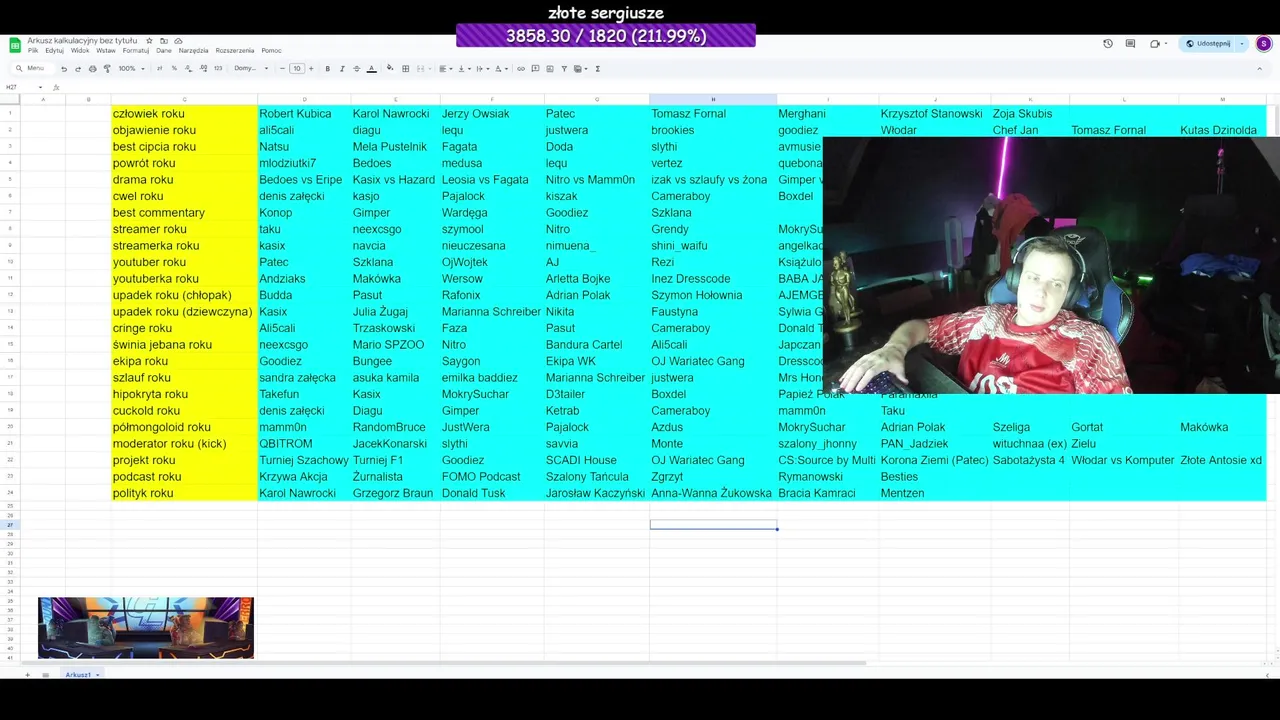Screen dimensions: 1280x720
Task: Redo the last undone action
Action: (x=78, y=69)
